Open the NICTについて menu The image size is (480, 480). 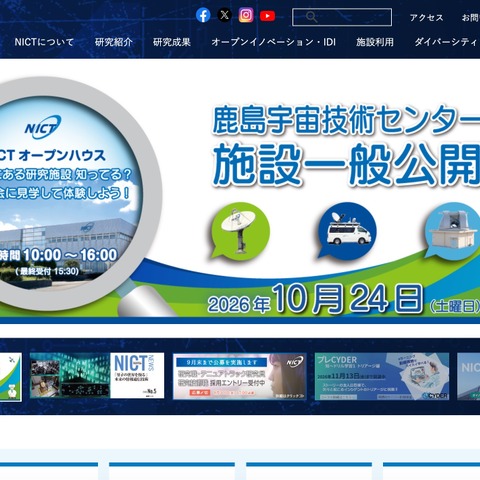(x=44, y=42)
